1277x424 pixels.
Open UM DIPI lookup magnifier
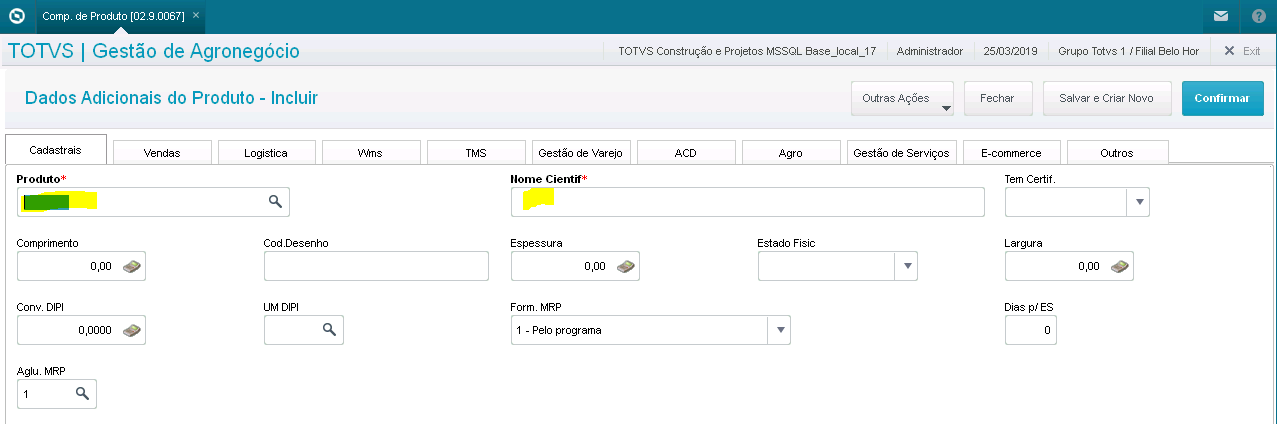coord(328,330)
